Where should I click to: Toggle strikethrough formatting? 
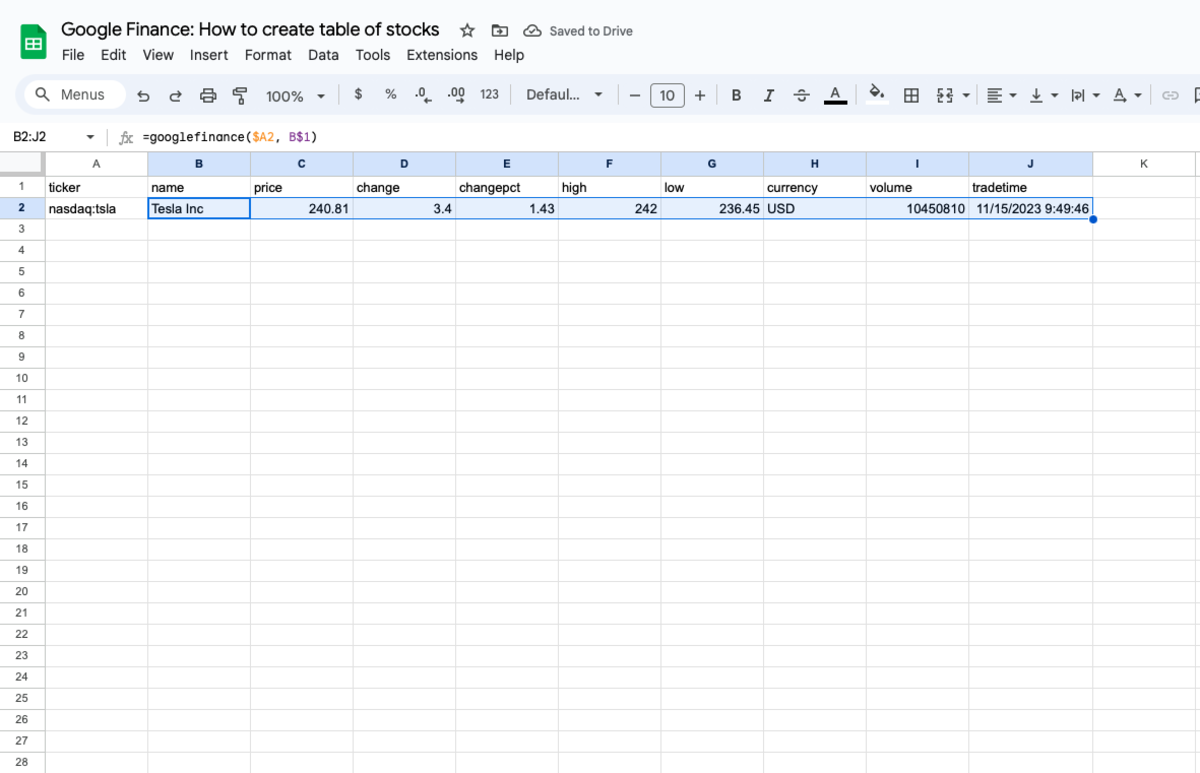click(801, 95)
